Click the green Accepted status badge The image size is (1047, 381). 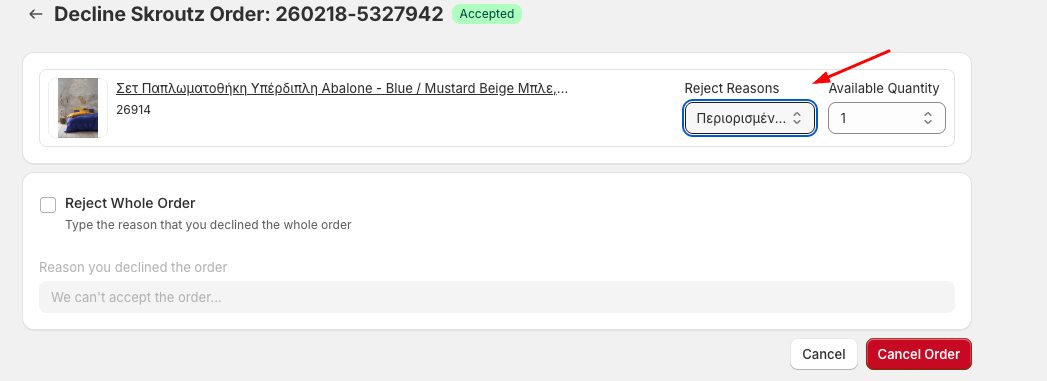487,14
